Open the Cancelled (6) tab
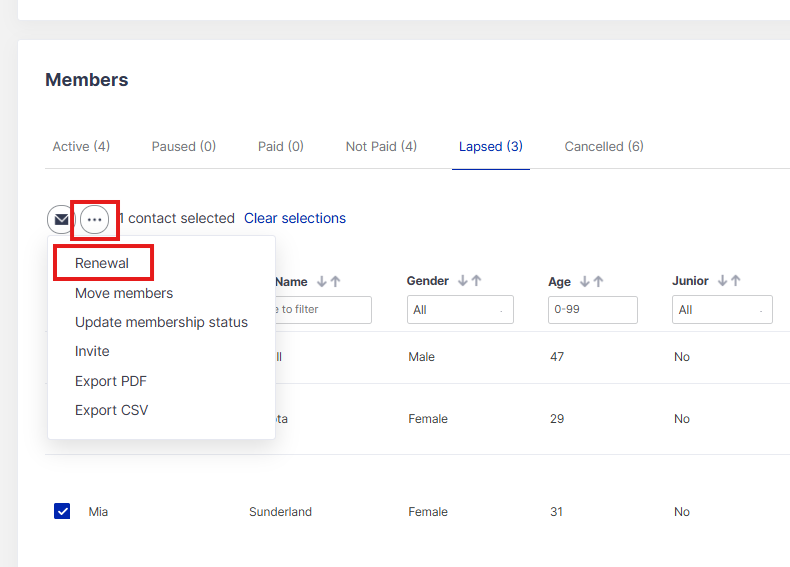 coord(604,146)
